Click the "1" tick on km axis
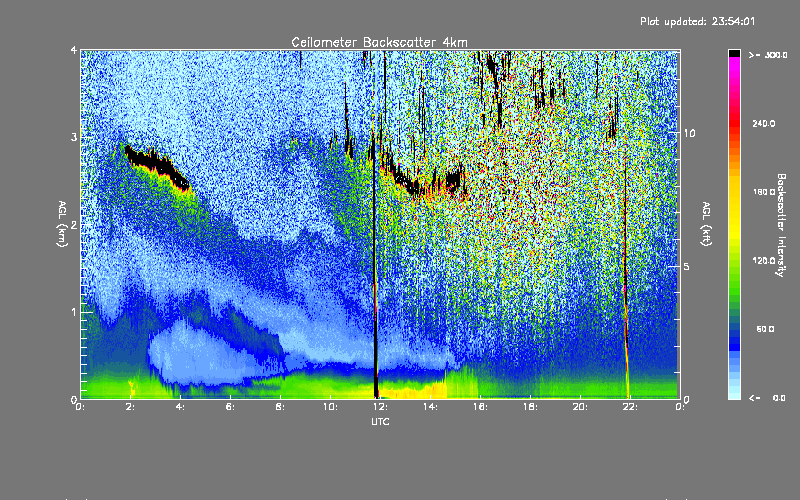 coord(74,312)
